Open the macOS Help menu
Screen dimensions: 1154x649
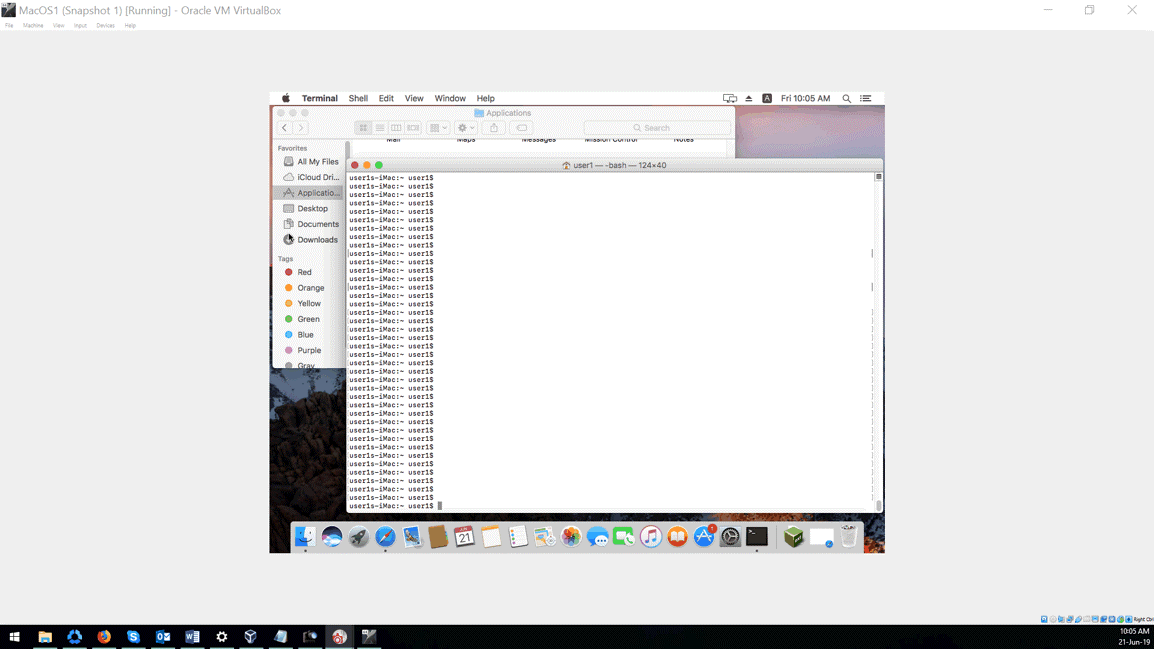coord(486,98)
